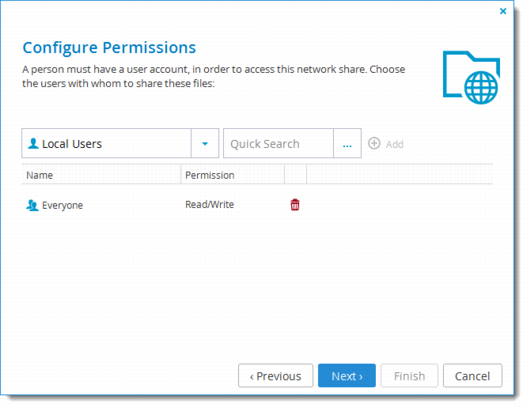Delete the Everyone permission with trash icon
526x407 pixels.
(x=295, y=204)
